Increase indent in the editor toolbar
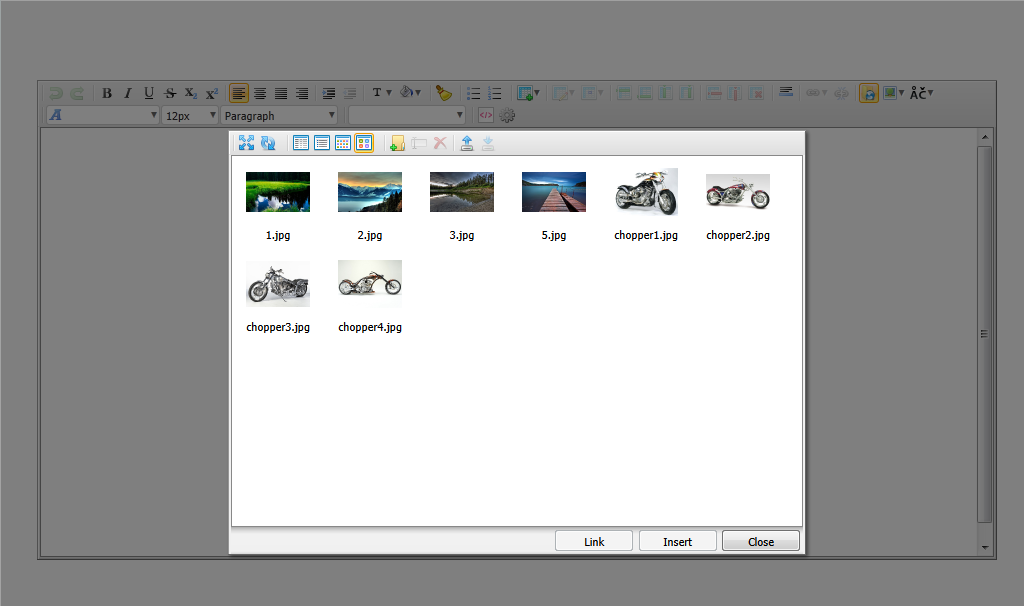Viewport: 1024px width, 606px height. click(329, 93)
